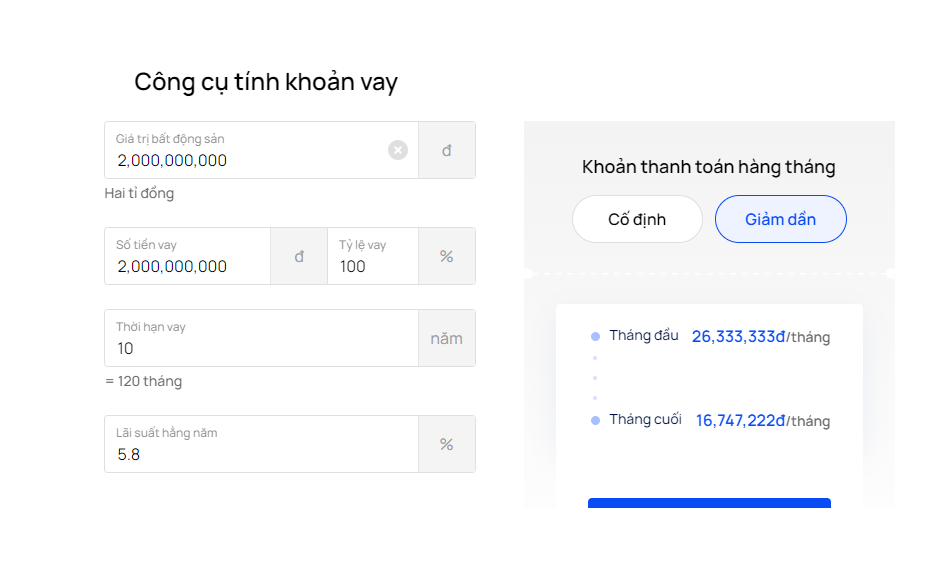Click the đ currency suffix beside property value
The image size is (939, 568).
(x=446, y=150)
